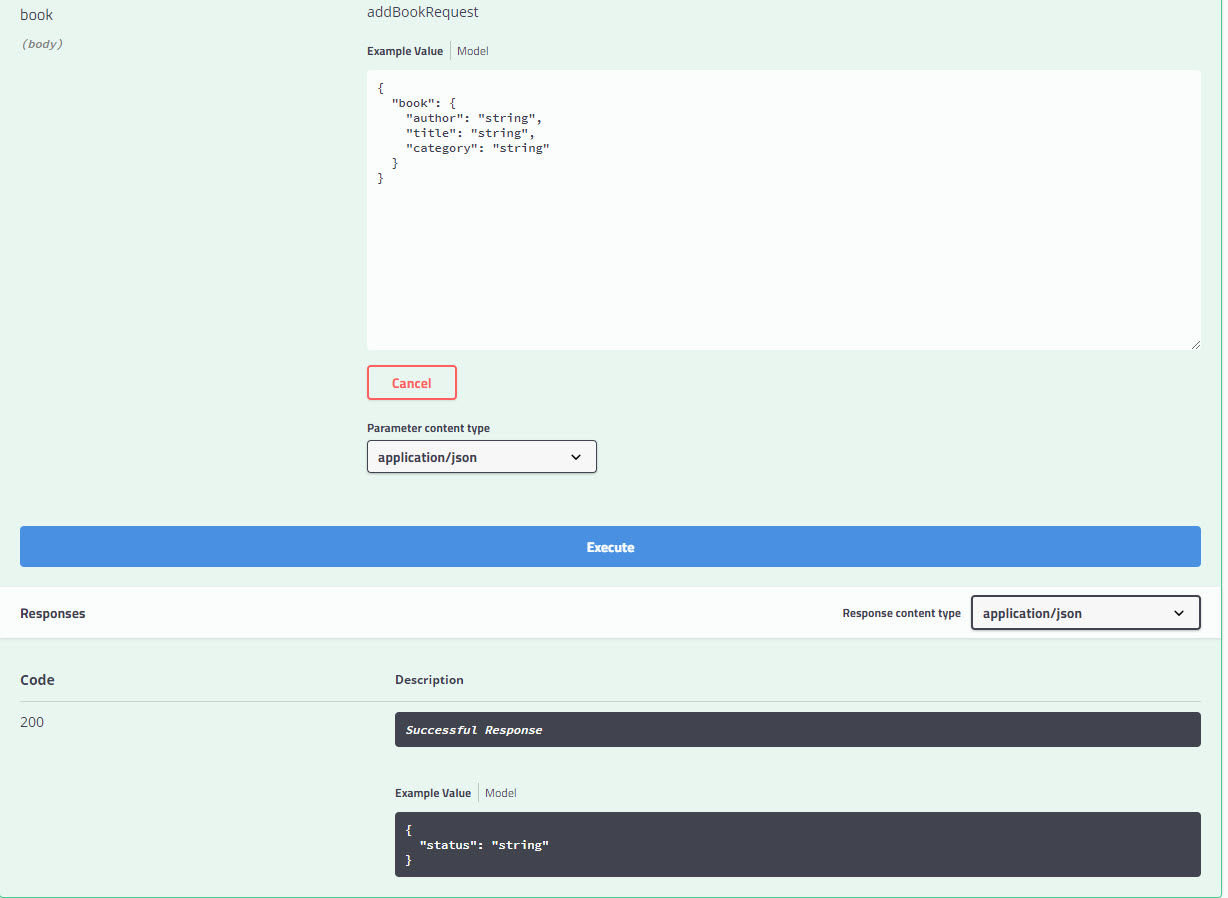Click the blue Execute button
1228x898 pixels.
click(610, 547)
